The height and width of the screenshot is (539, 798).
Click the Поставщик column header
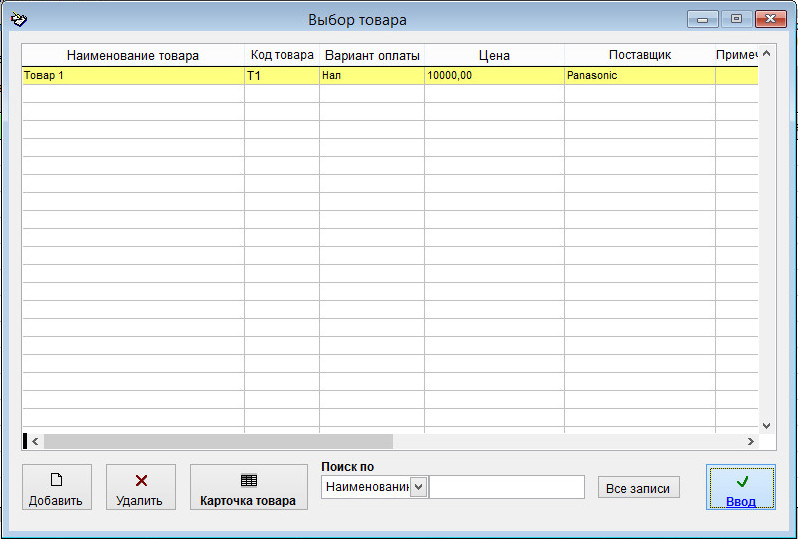[640, 55]
